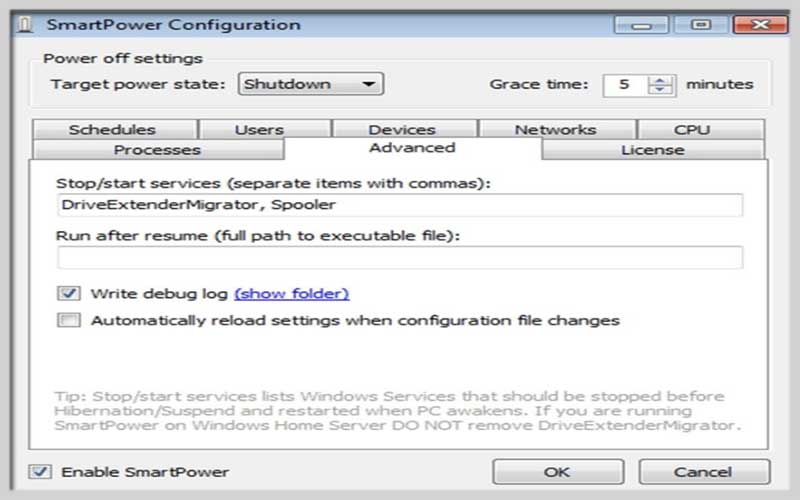The image size is (800, 500).
Task: Focus the Stop/start services text field
Action: tap(400, 205)
